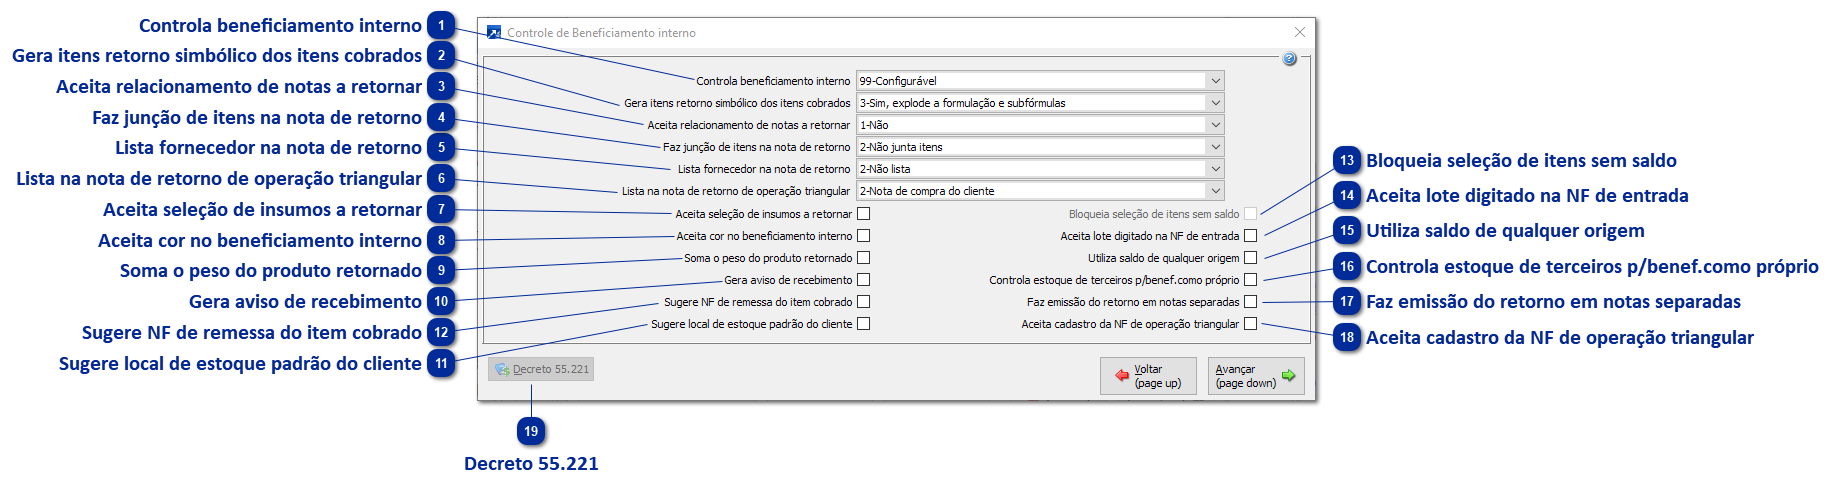Click the Voltar (page up) button
Viewport: 1835px width, 492px height.
click(x=1148, y=376)
